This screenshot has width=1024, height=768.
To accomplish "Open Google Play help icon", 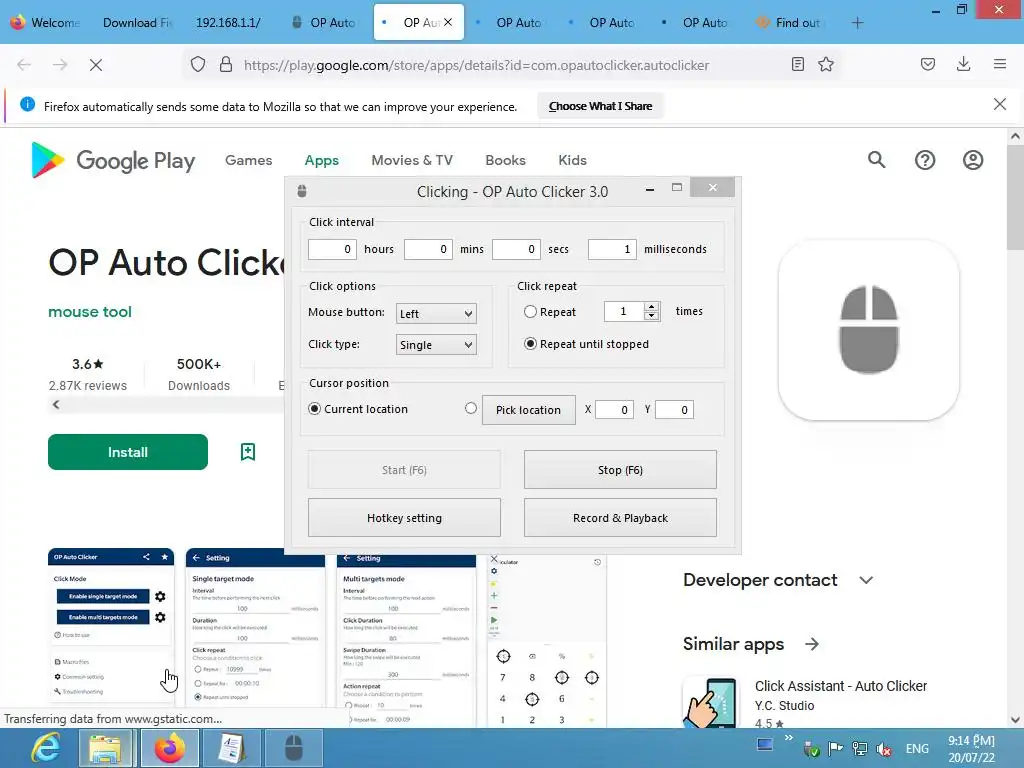I will (x=925, y=160).
